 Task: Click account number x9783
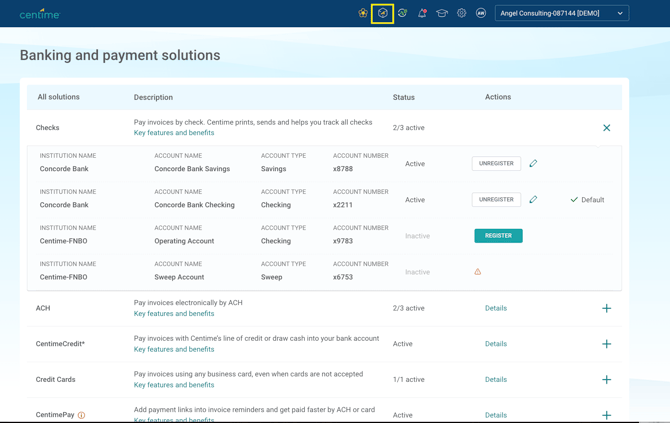point(343,241)
